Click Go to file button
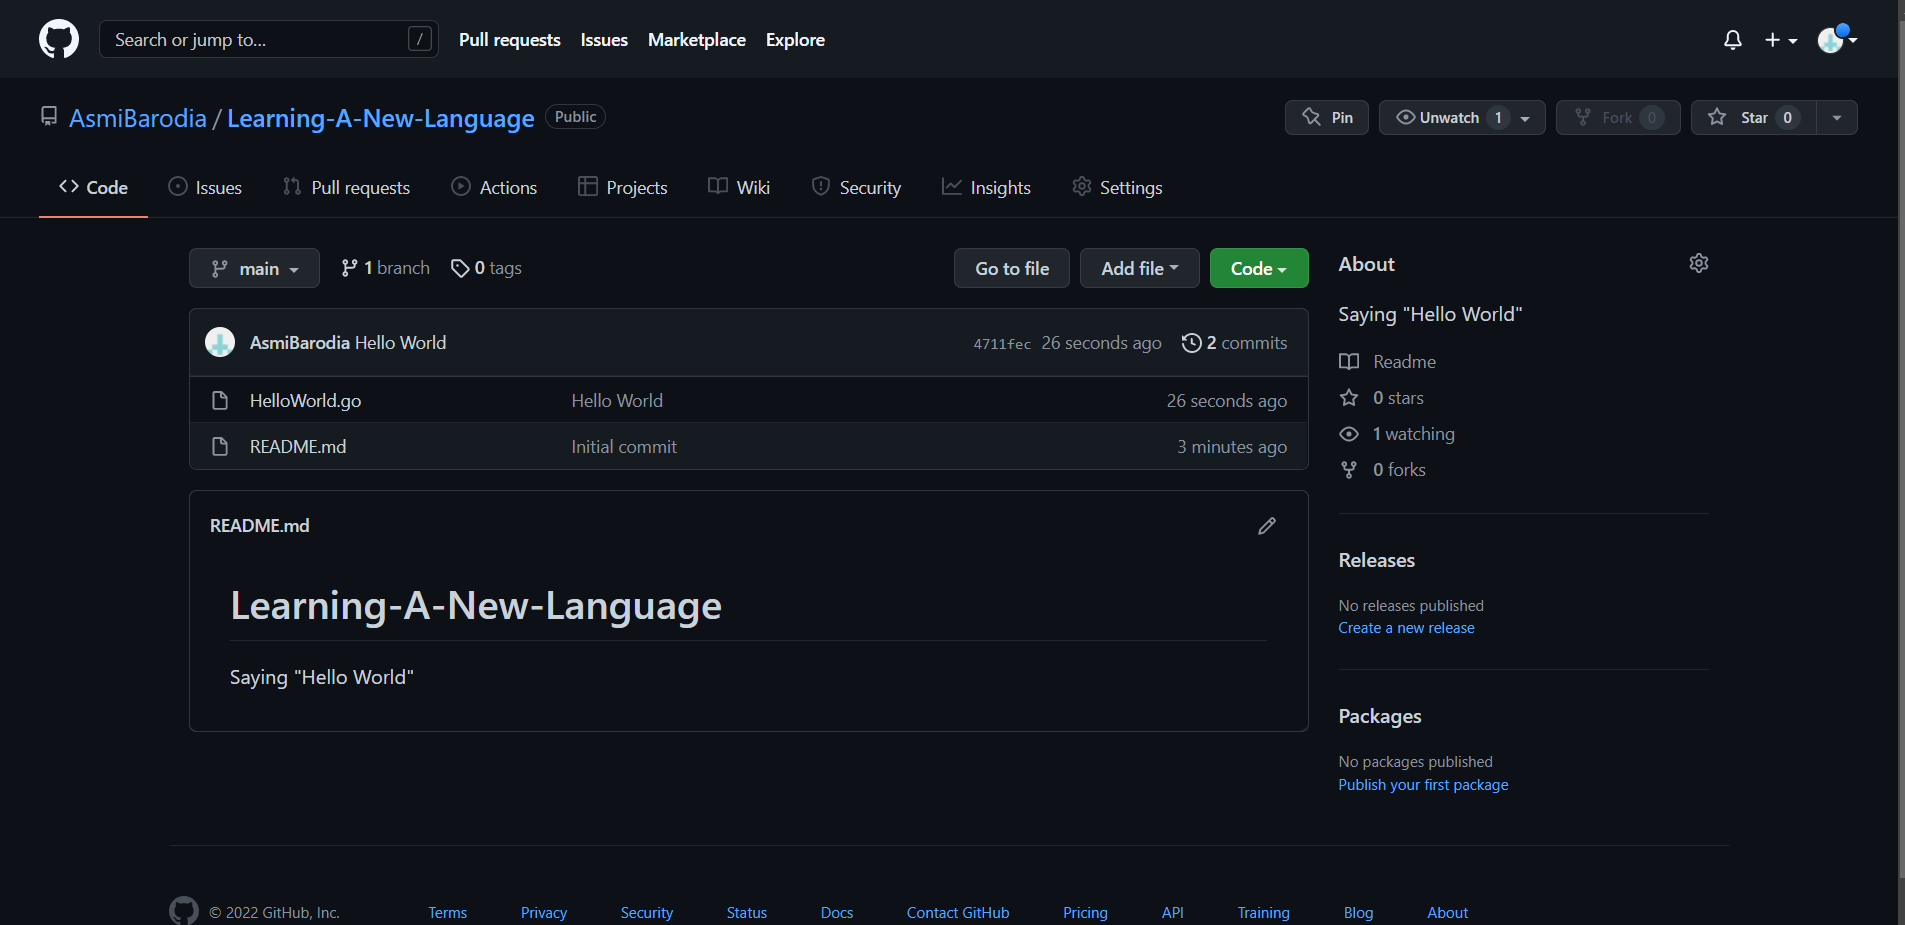 coord(1012,268)
